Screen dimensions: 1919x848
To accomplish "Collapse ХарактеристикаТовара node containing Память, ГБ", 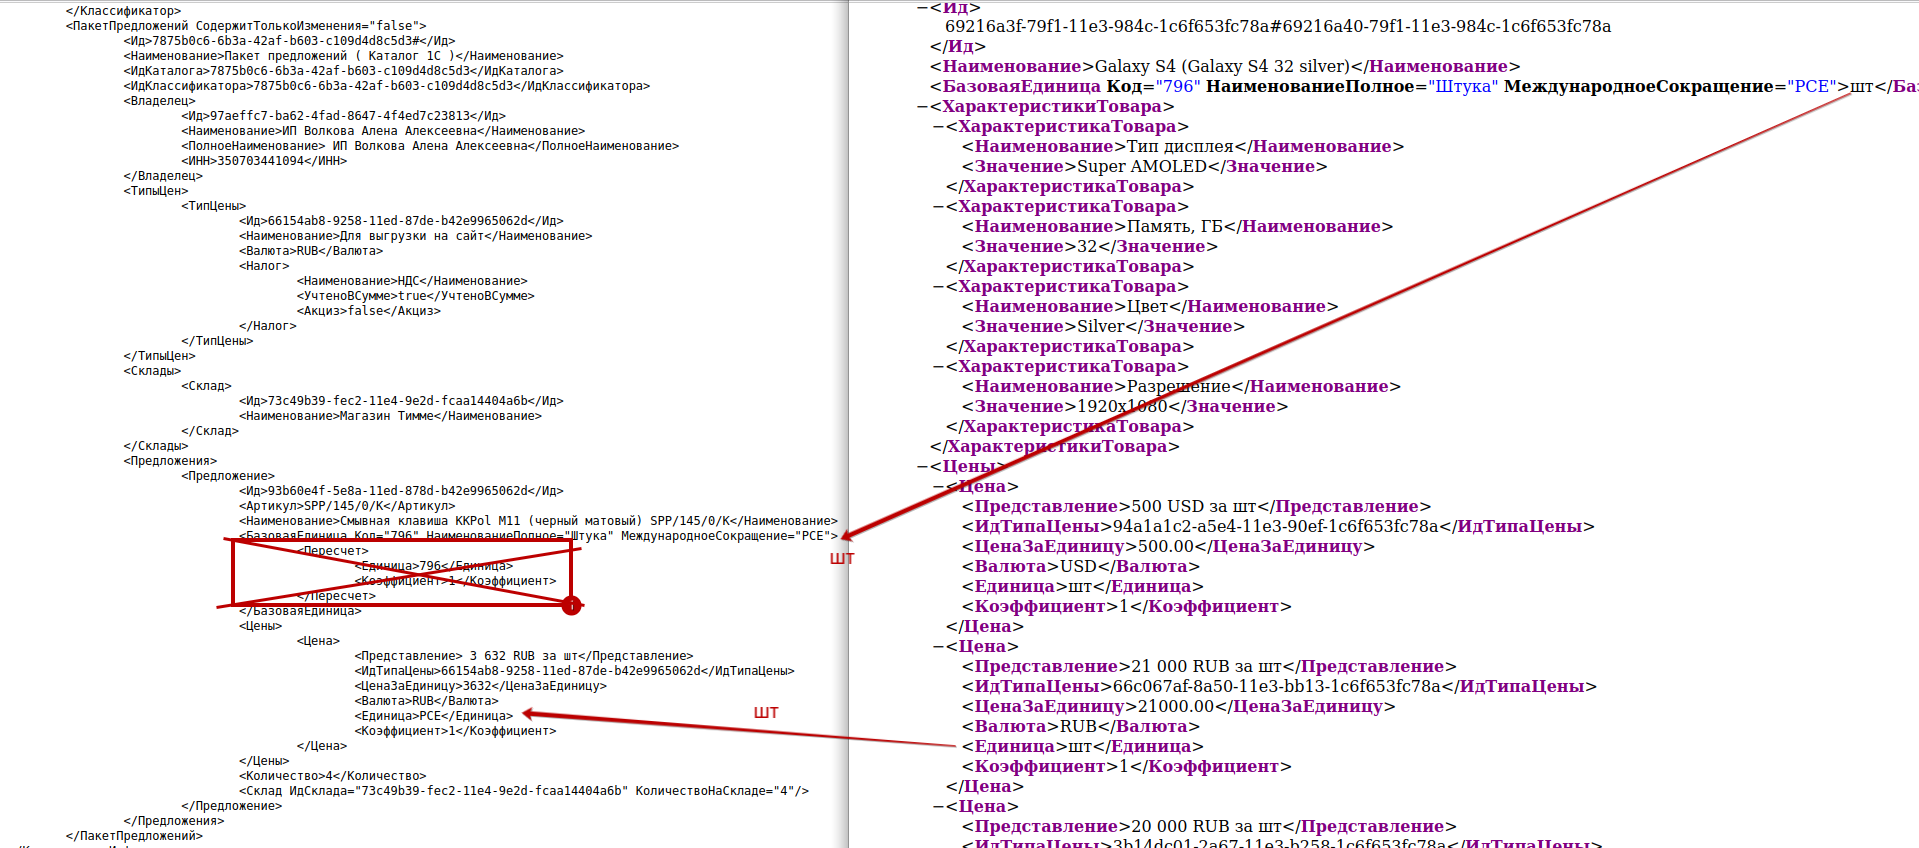I will pos(938,207).
